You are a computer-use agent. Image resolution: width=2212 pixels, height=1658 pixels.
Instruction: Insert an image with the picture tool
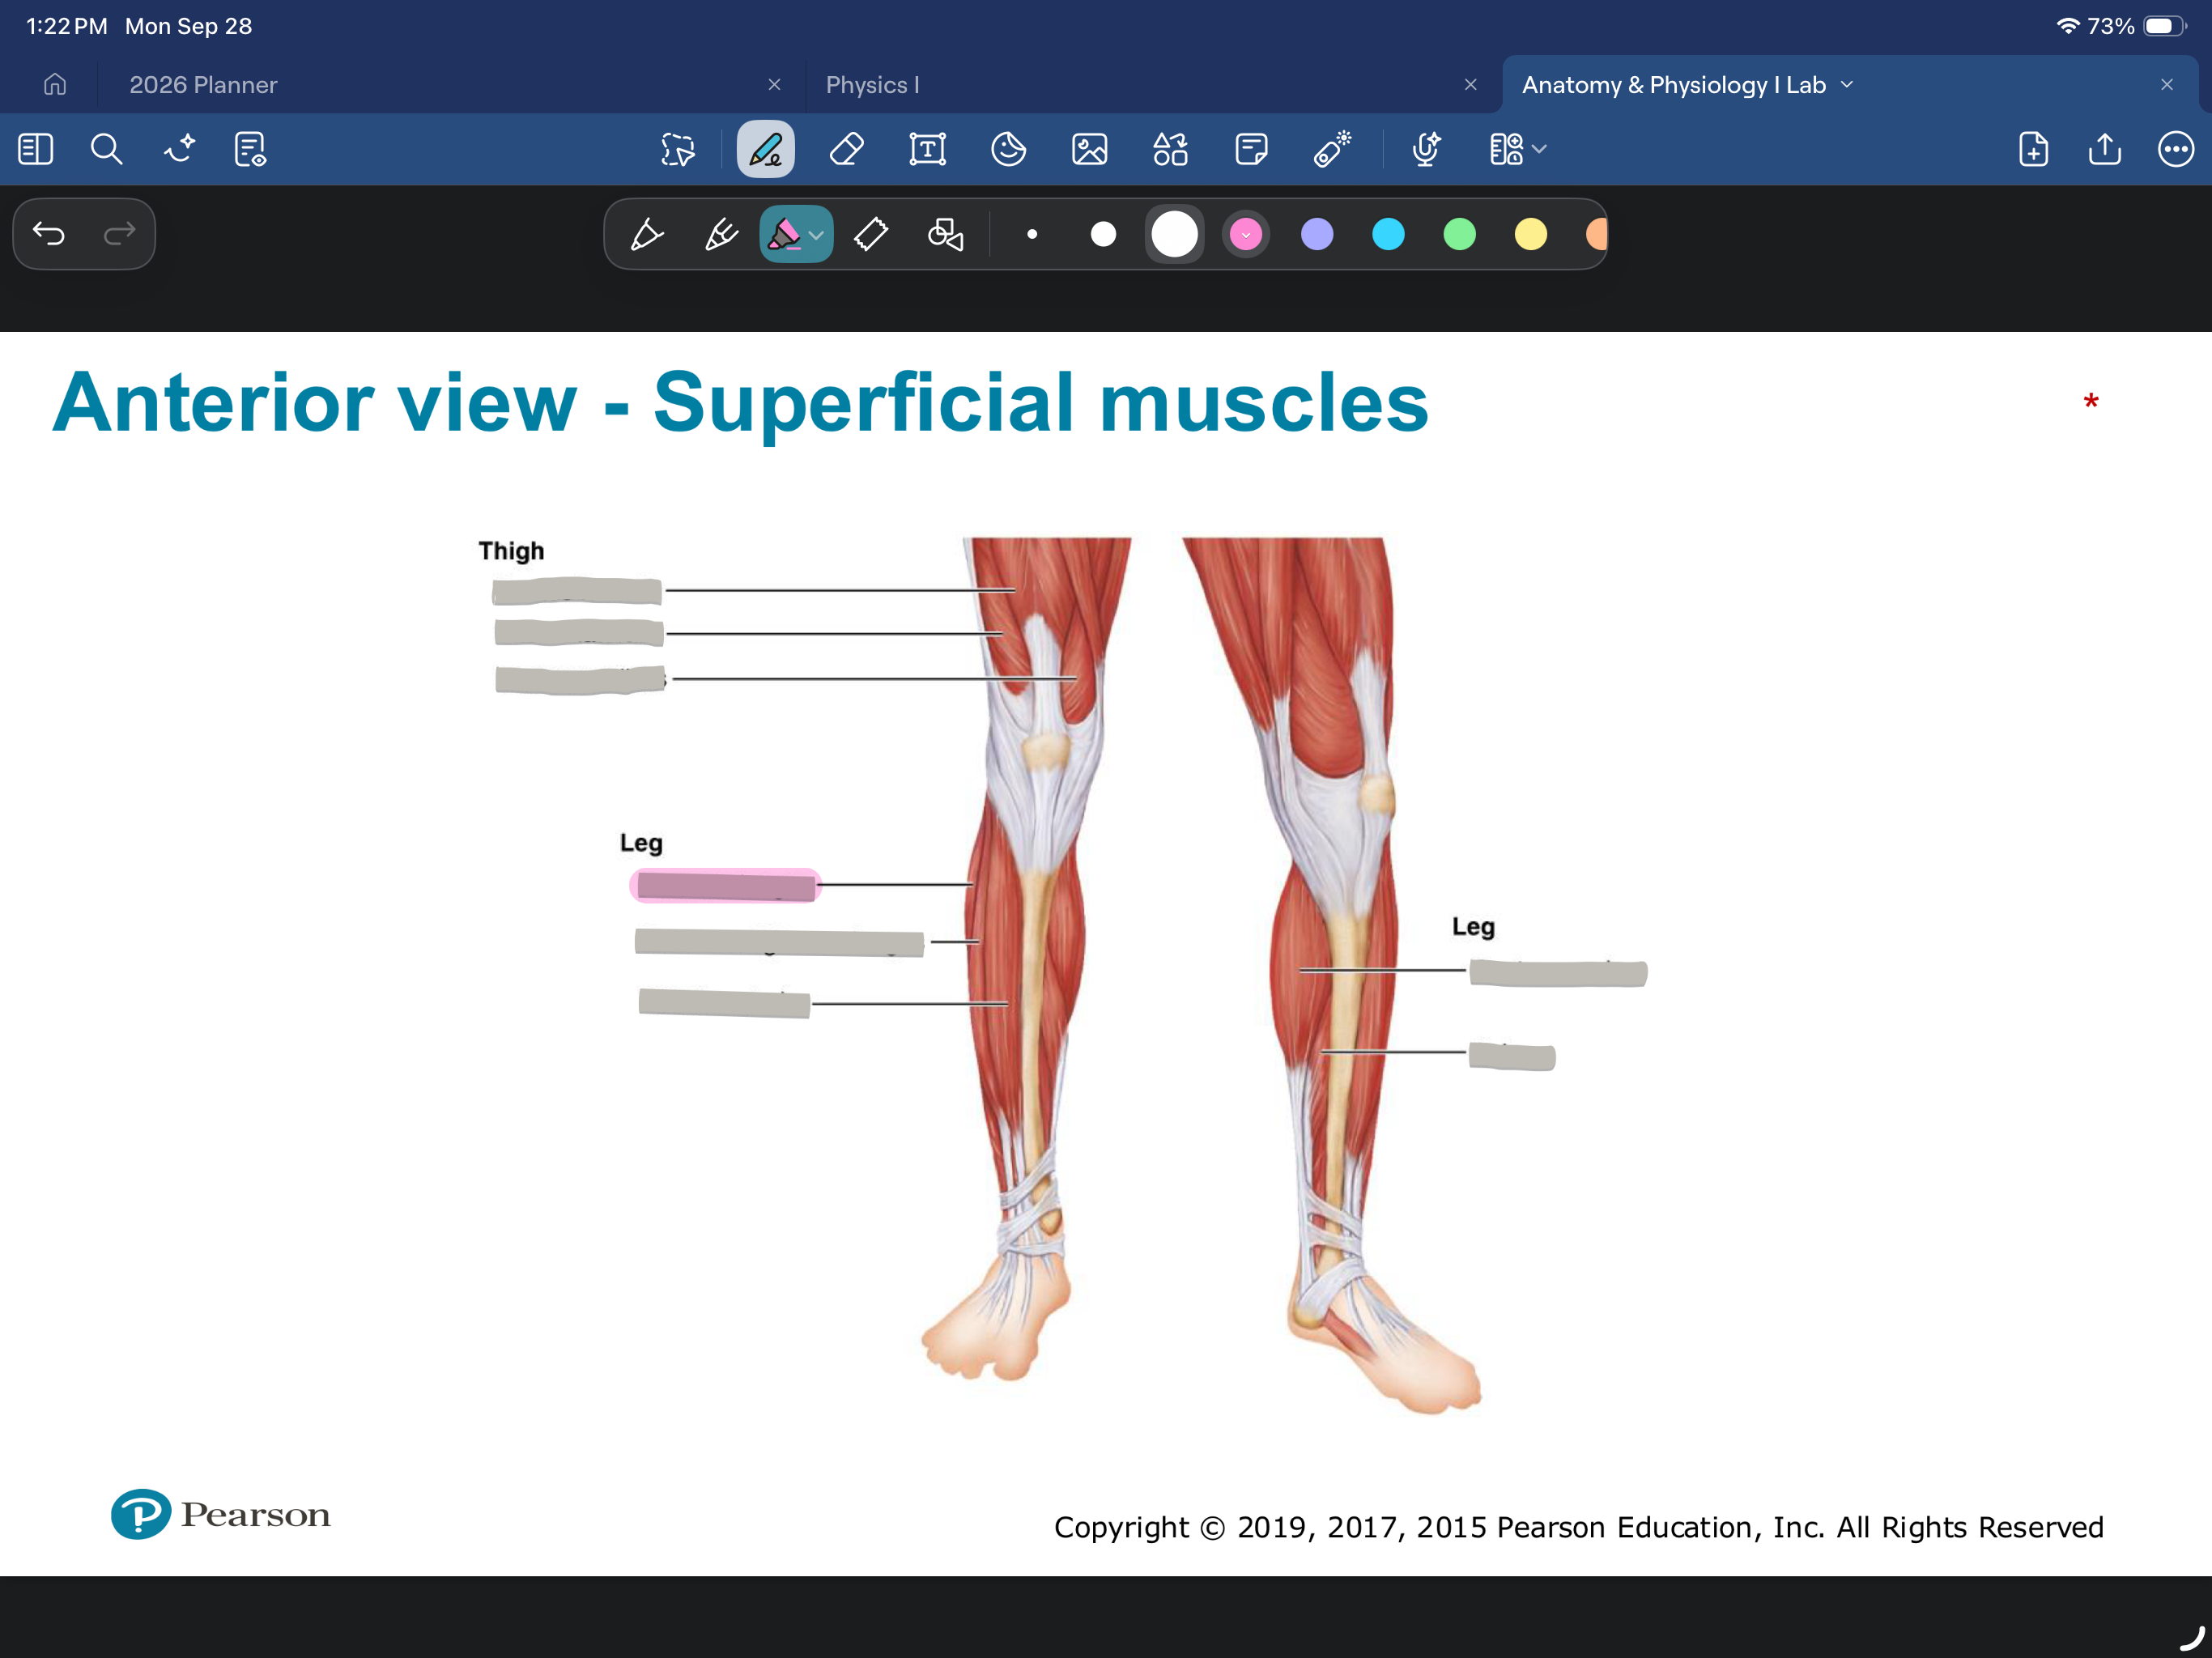[1089, 150]
